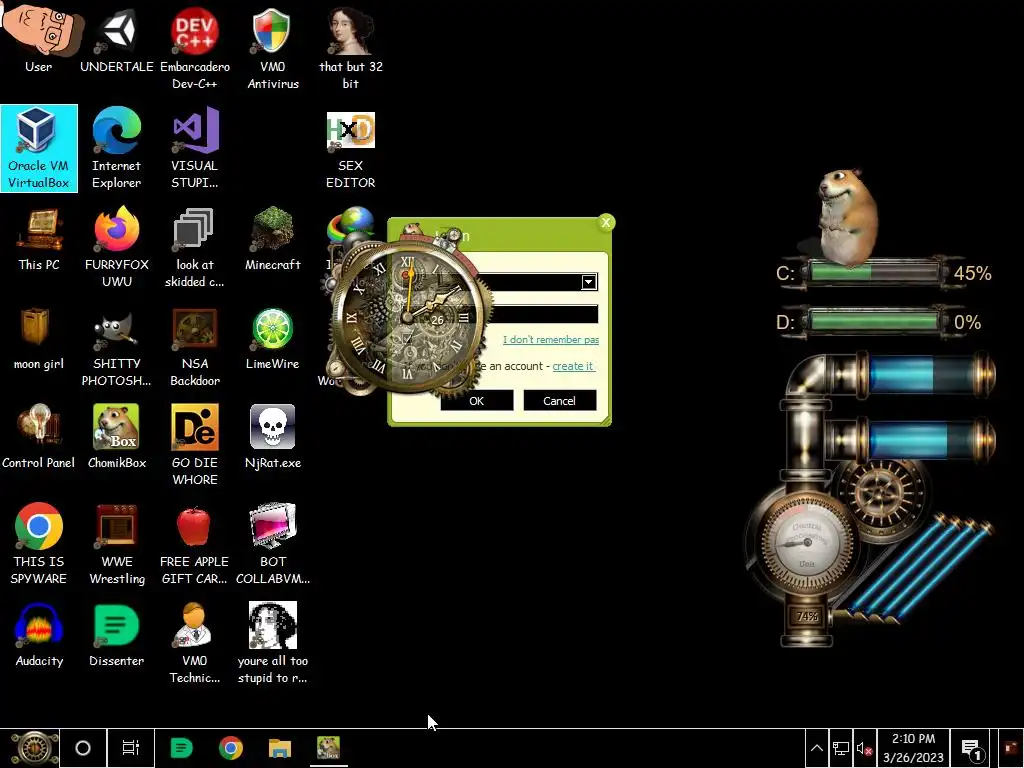Open Embarcadero Dev-C++ shortcut
1024x768 pixels.
point(195,48)
